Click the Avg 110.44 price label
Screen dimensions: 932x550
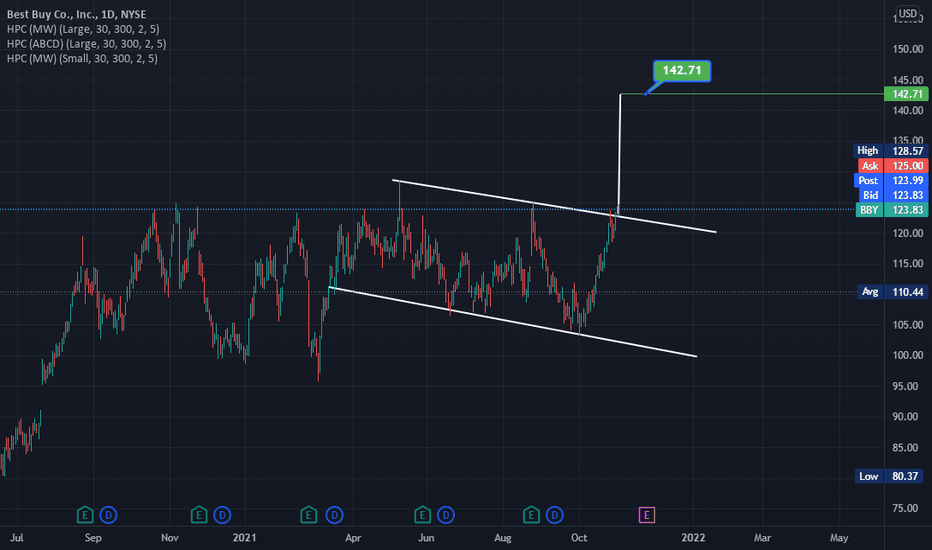[x=893, y=292]
